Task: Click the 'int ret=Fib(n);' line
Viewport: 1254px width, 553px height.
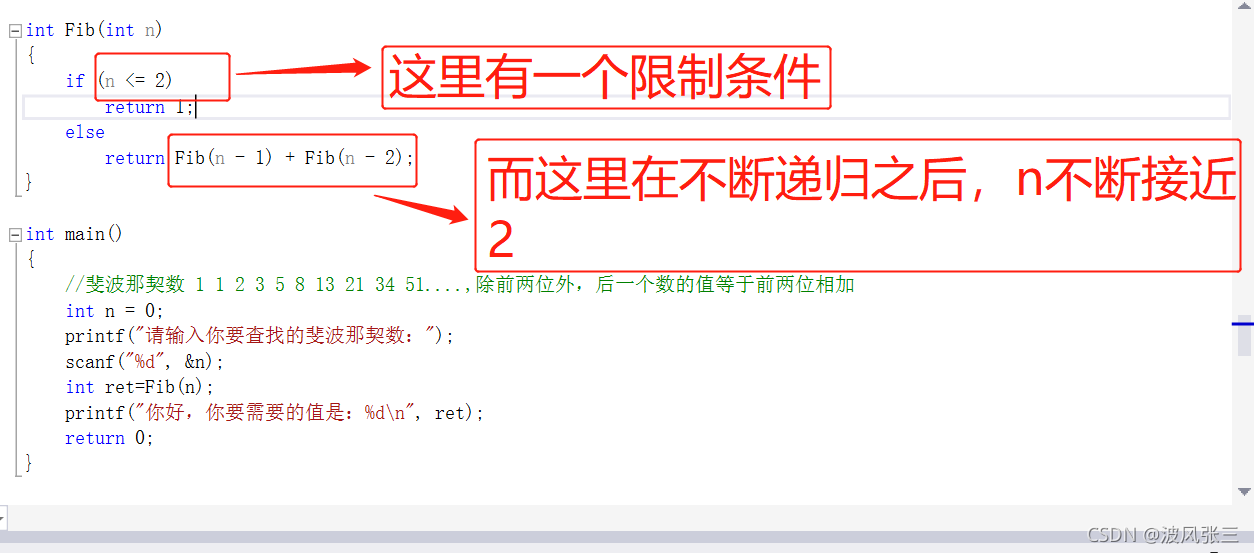Action: (140, 387)
